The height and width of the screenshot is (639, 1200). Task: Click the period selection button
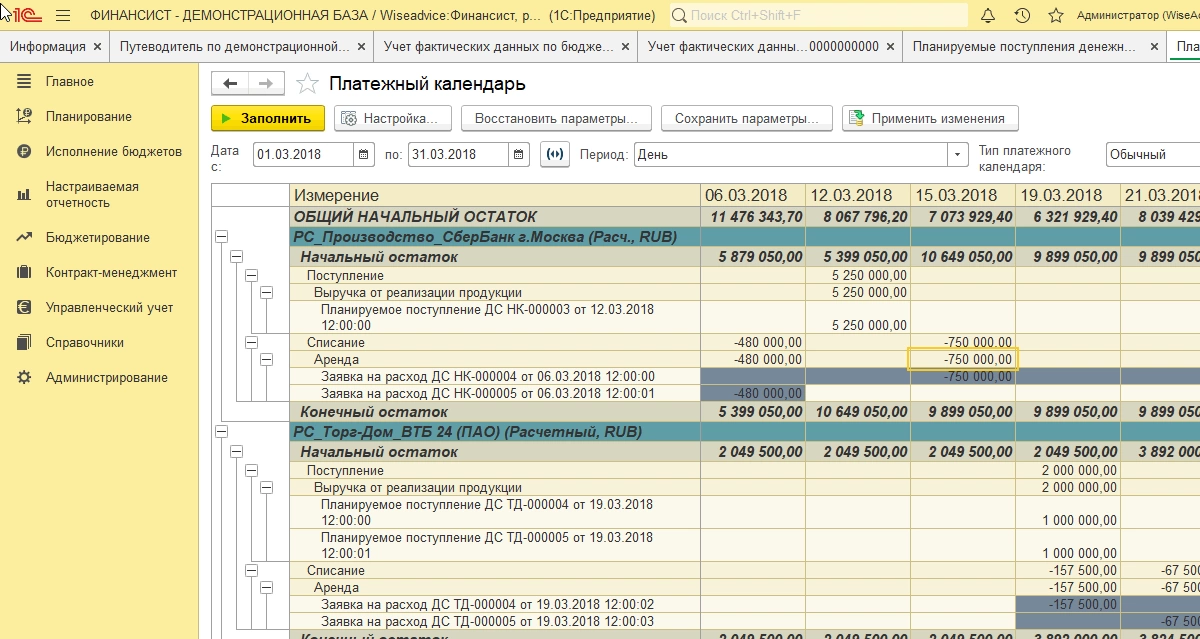[555, 155]
